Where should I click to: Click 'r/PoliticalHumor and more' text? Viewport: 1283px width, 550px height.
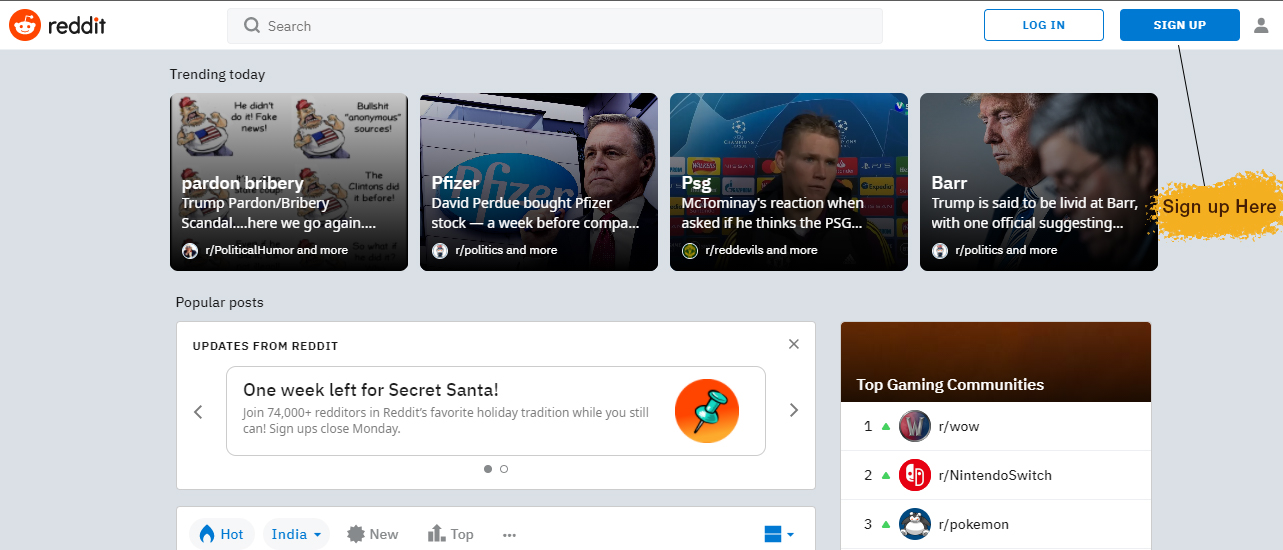click(277, 250)
